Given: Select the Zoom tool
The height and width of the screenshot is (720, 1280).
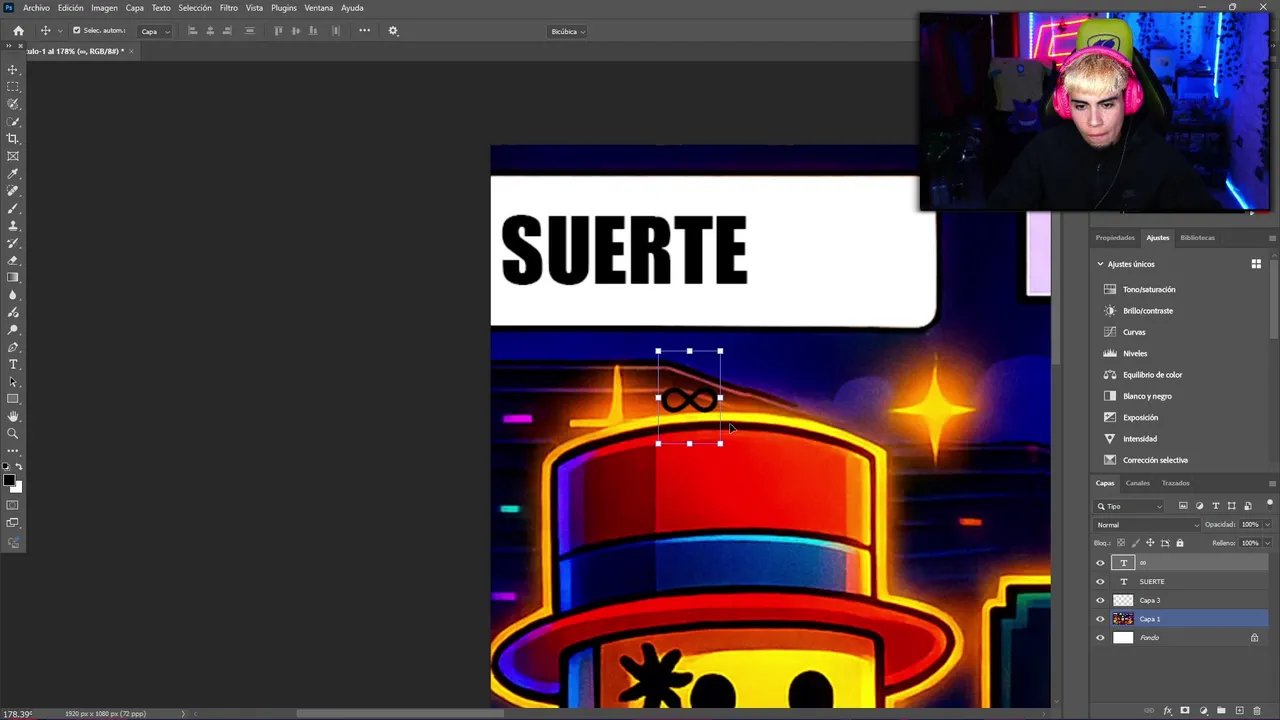Looking at the screenshot, I should pos(13,434).
